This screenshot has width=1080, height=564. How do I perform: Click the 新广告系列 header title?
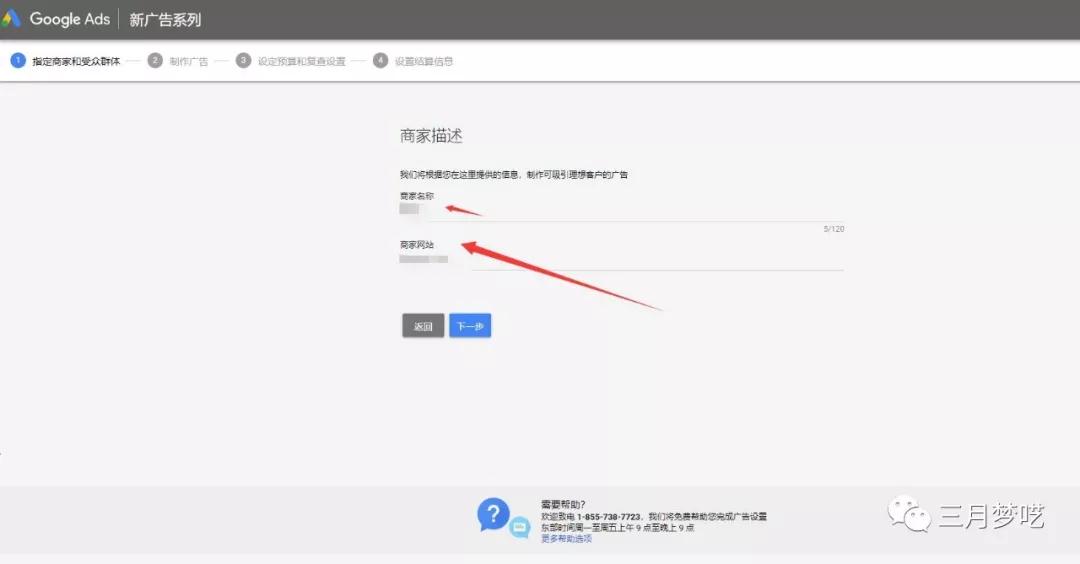click(x=165, y=20)
